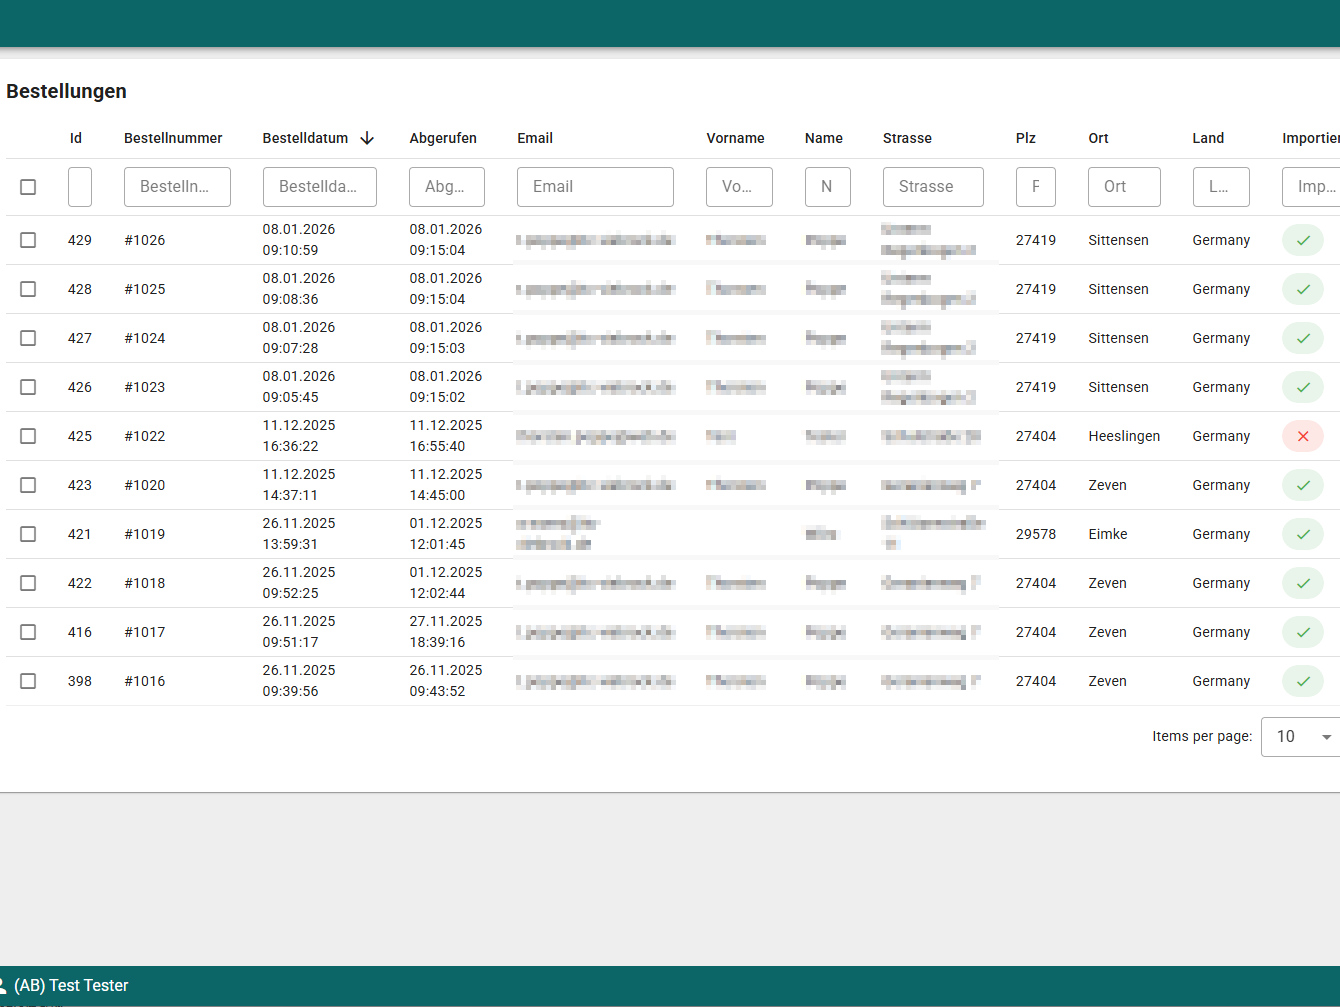Click the Strasse filter text box
Image resolution: width=1340 pixels, height=1007 pixels.
point(933,187)
